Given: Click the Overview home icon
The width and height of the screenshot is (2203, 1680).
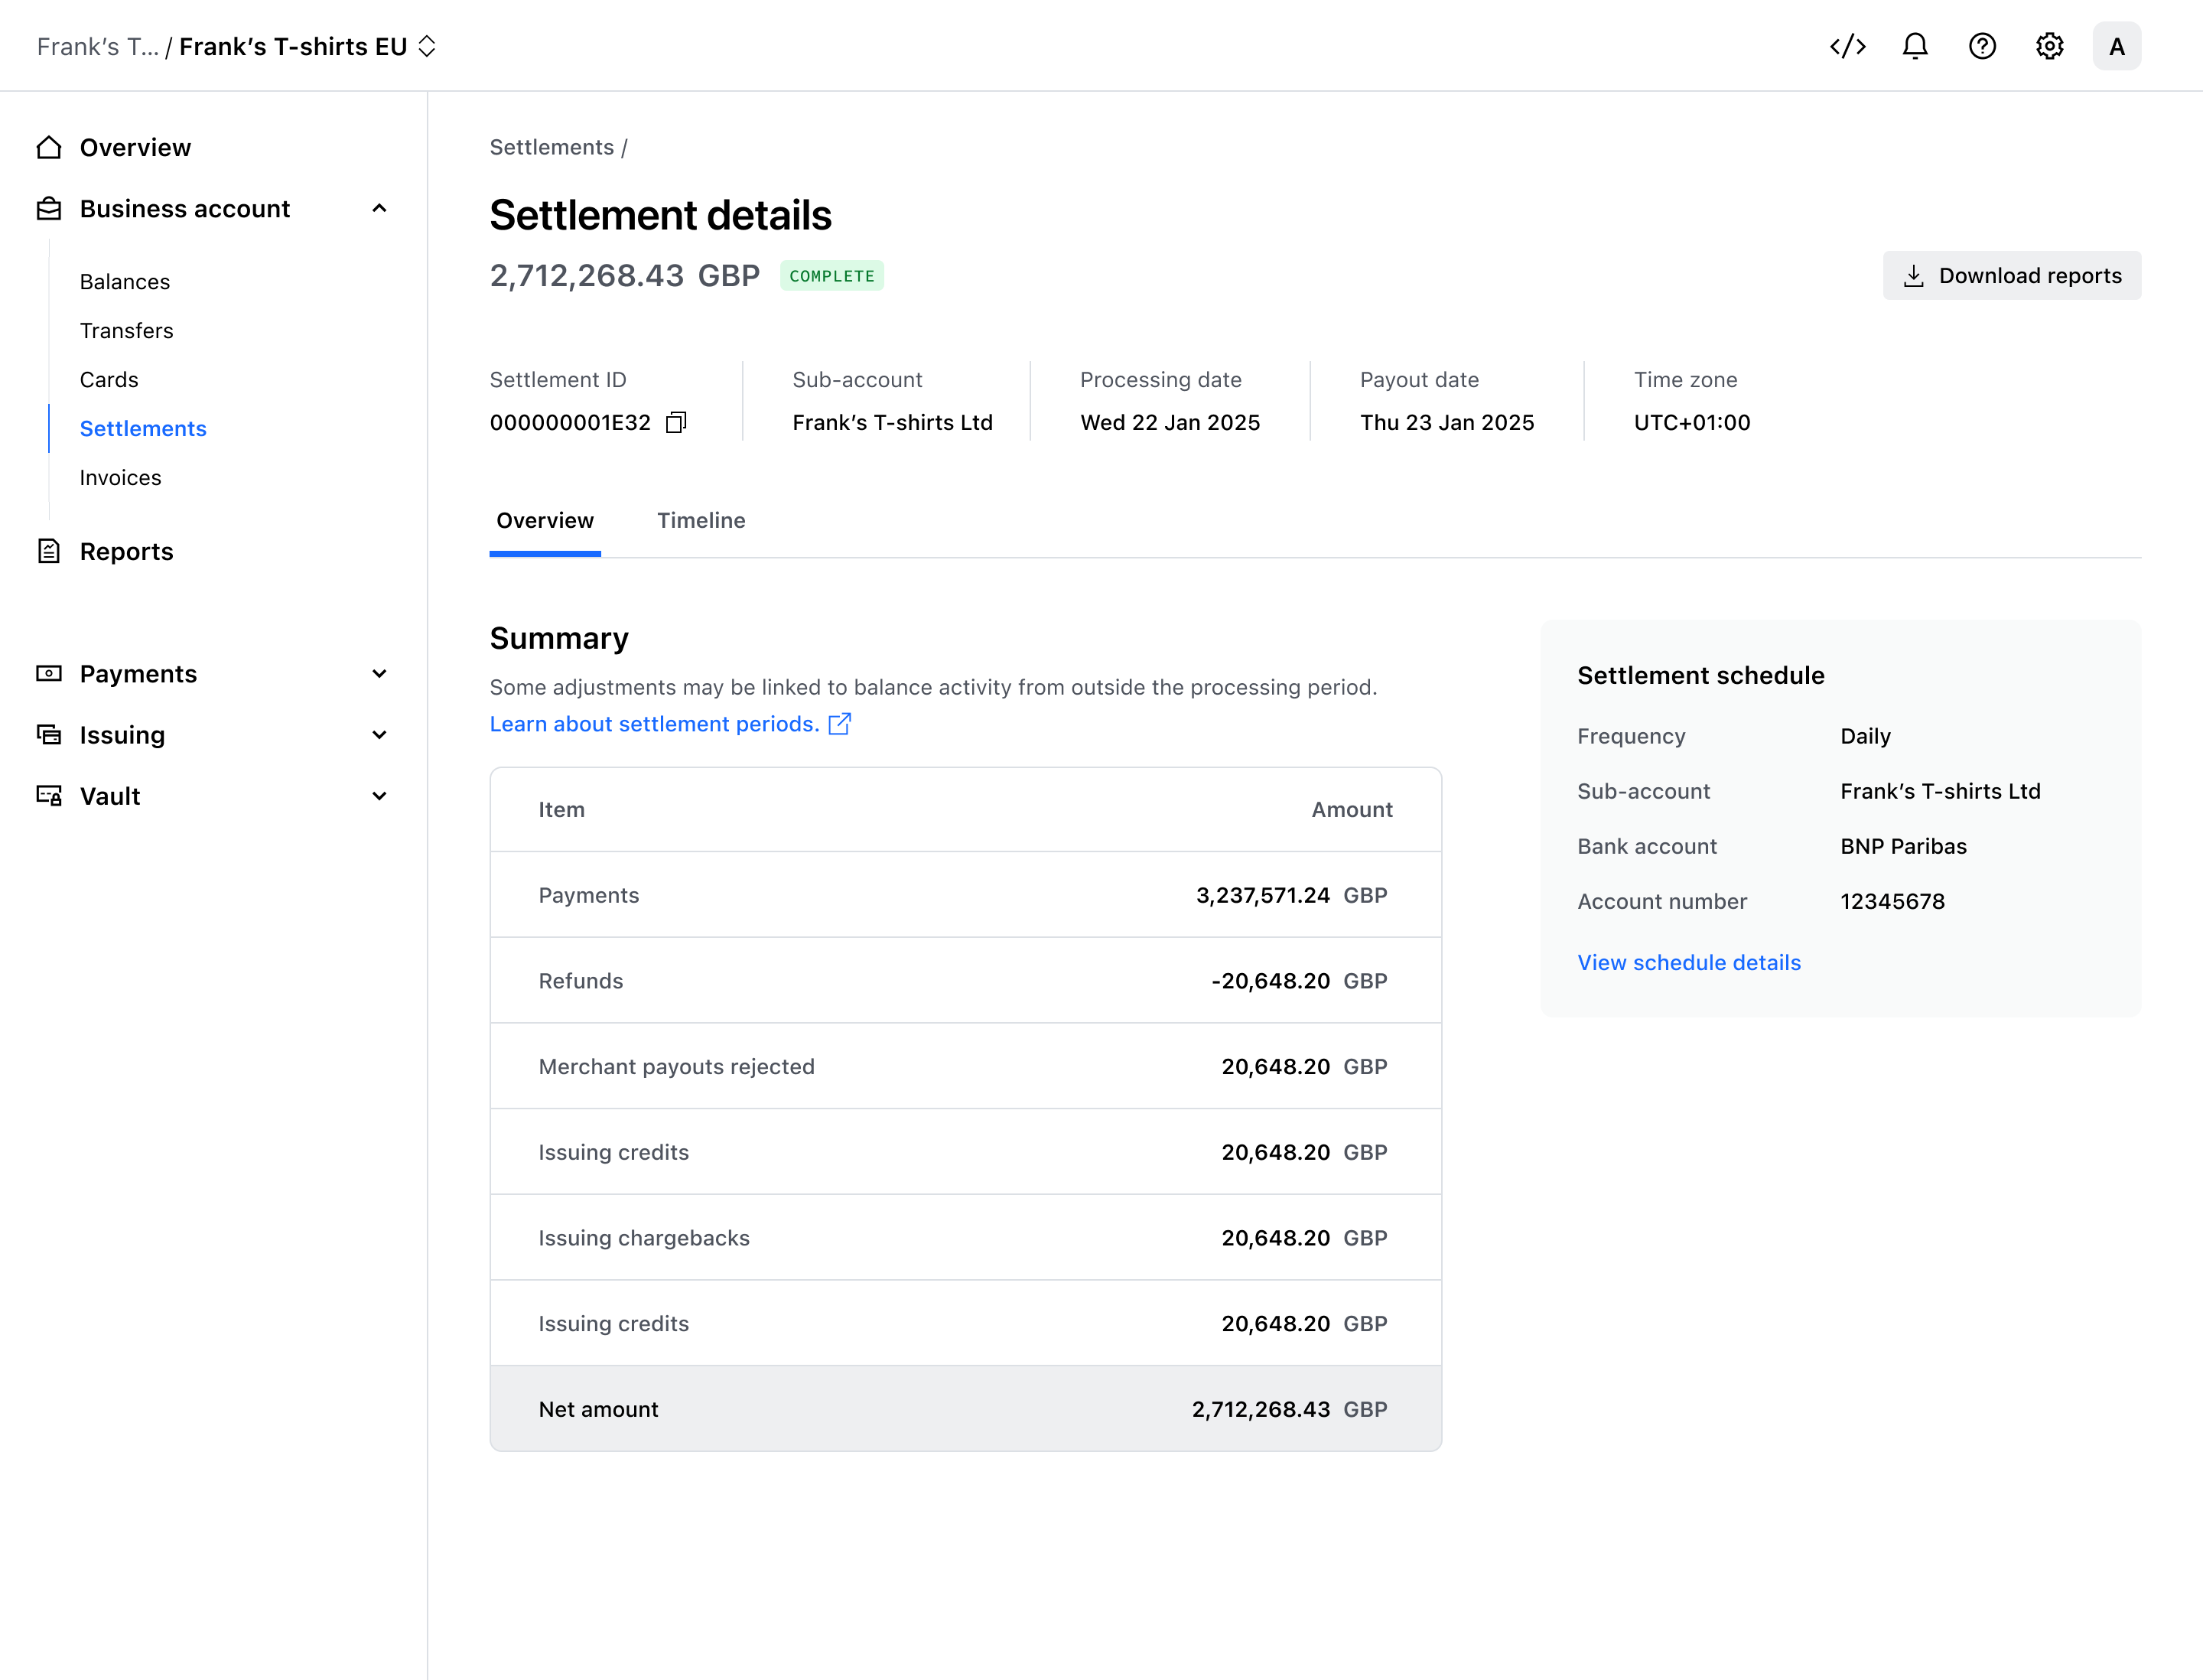Looking at the screenshot, I should 49,148.
